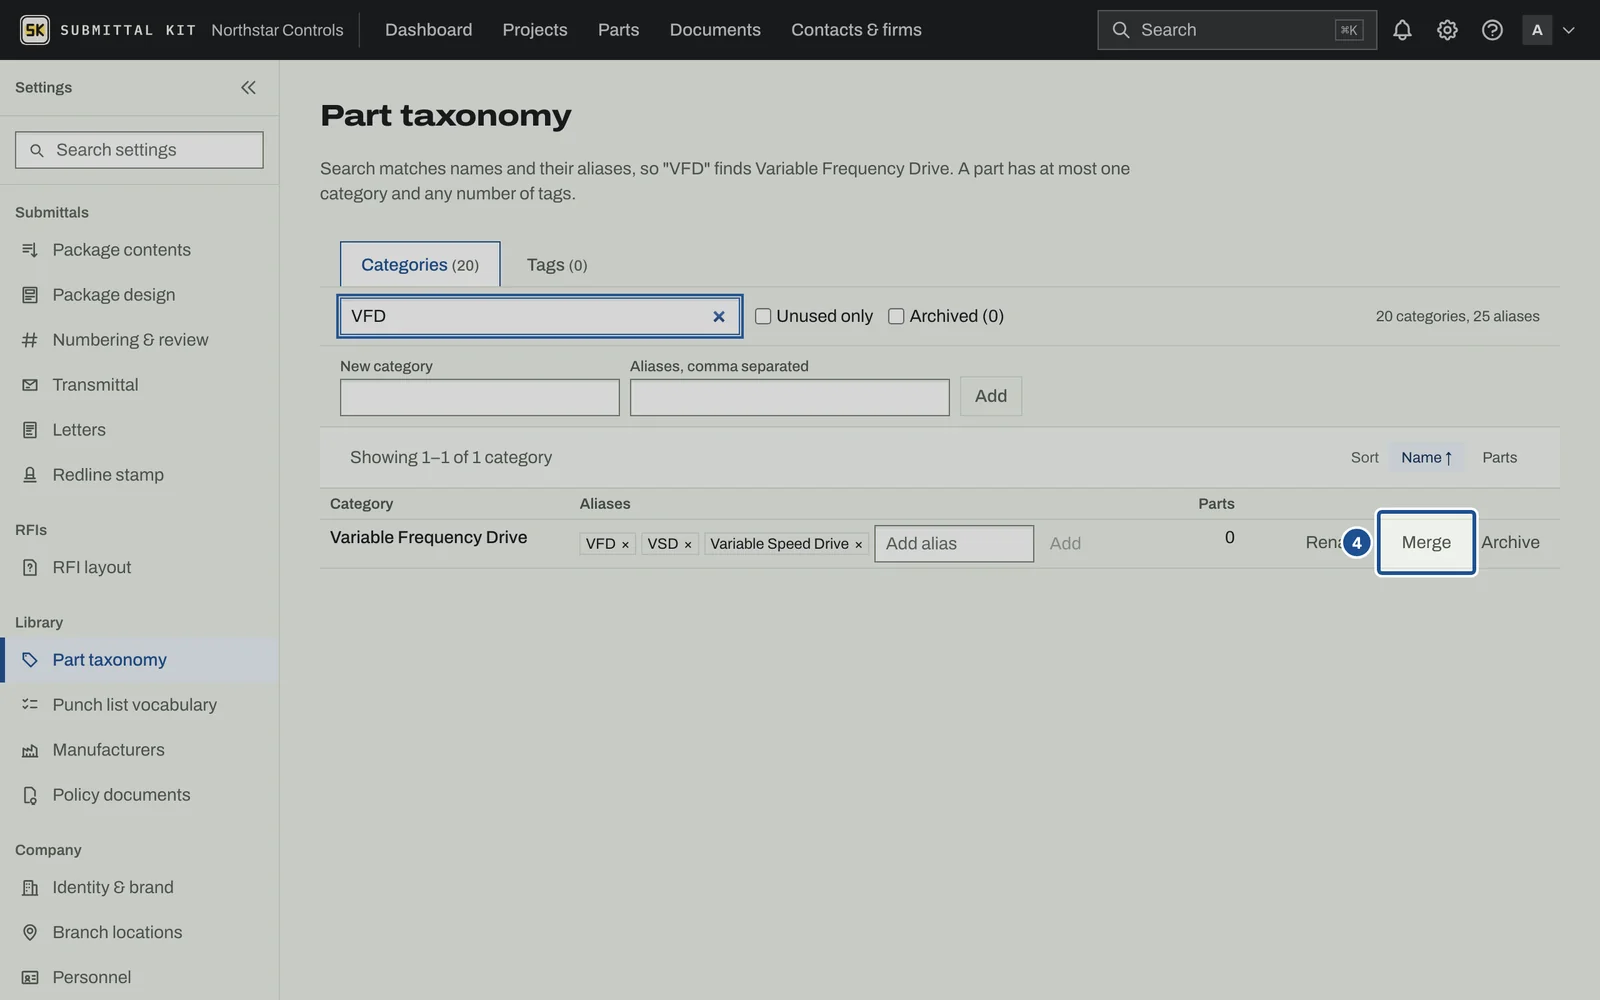Go to Numbering & review settings
1600x1000 pixels.
(x=139, y=340)
